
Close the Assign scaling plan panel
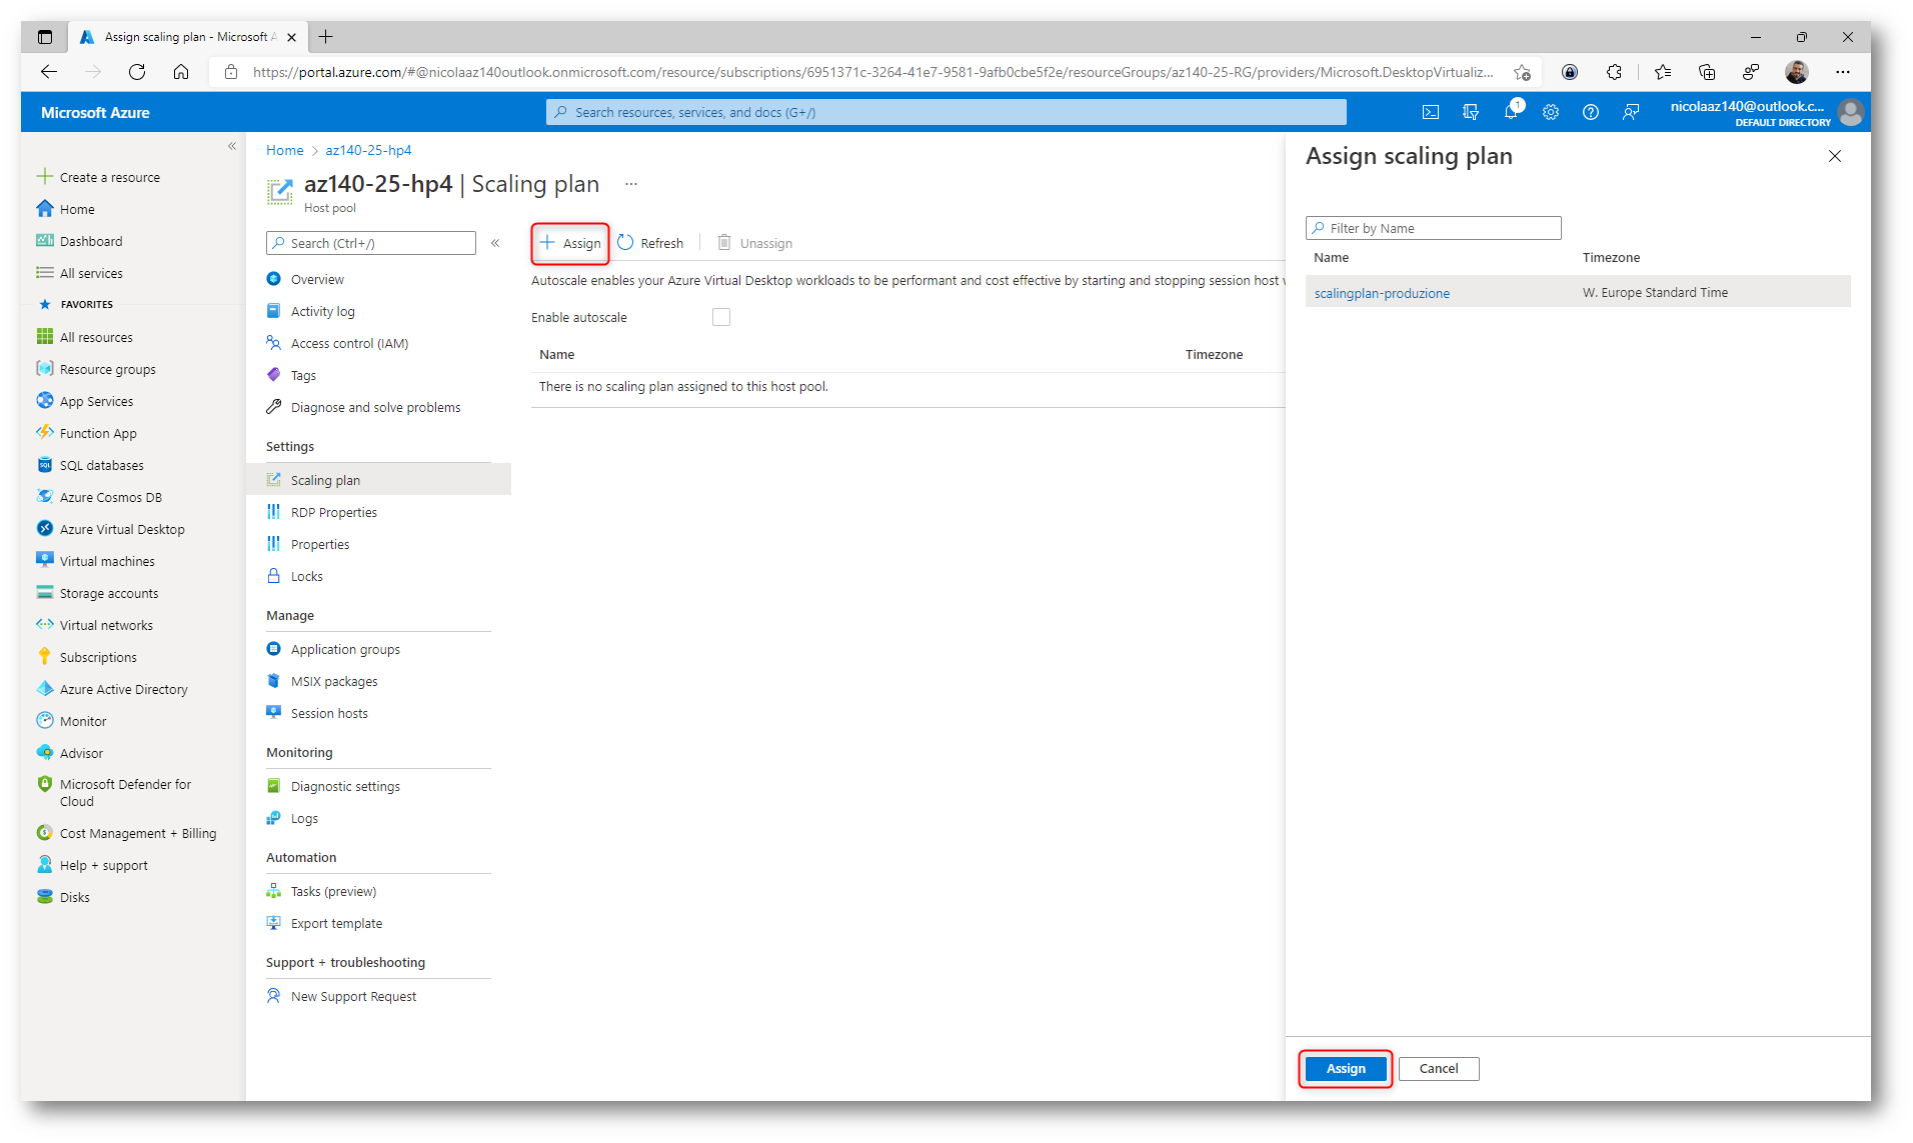click(x=1834, y=156)
